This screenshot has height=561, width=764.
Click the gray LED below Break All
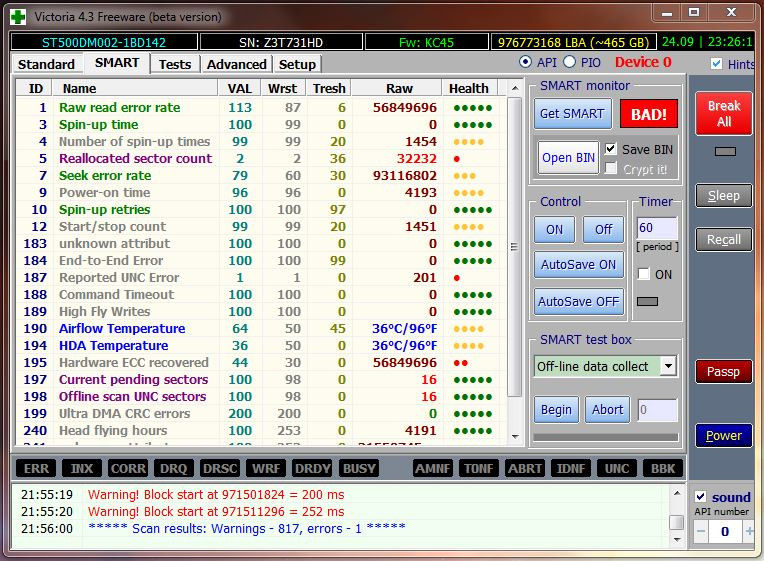tap(725, 152)
